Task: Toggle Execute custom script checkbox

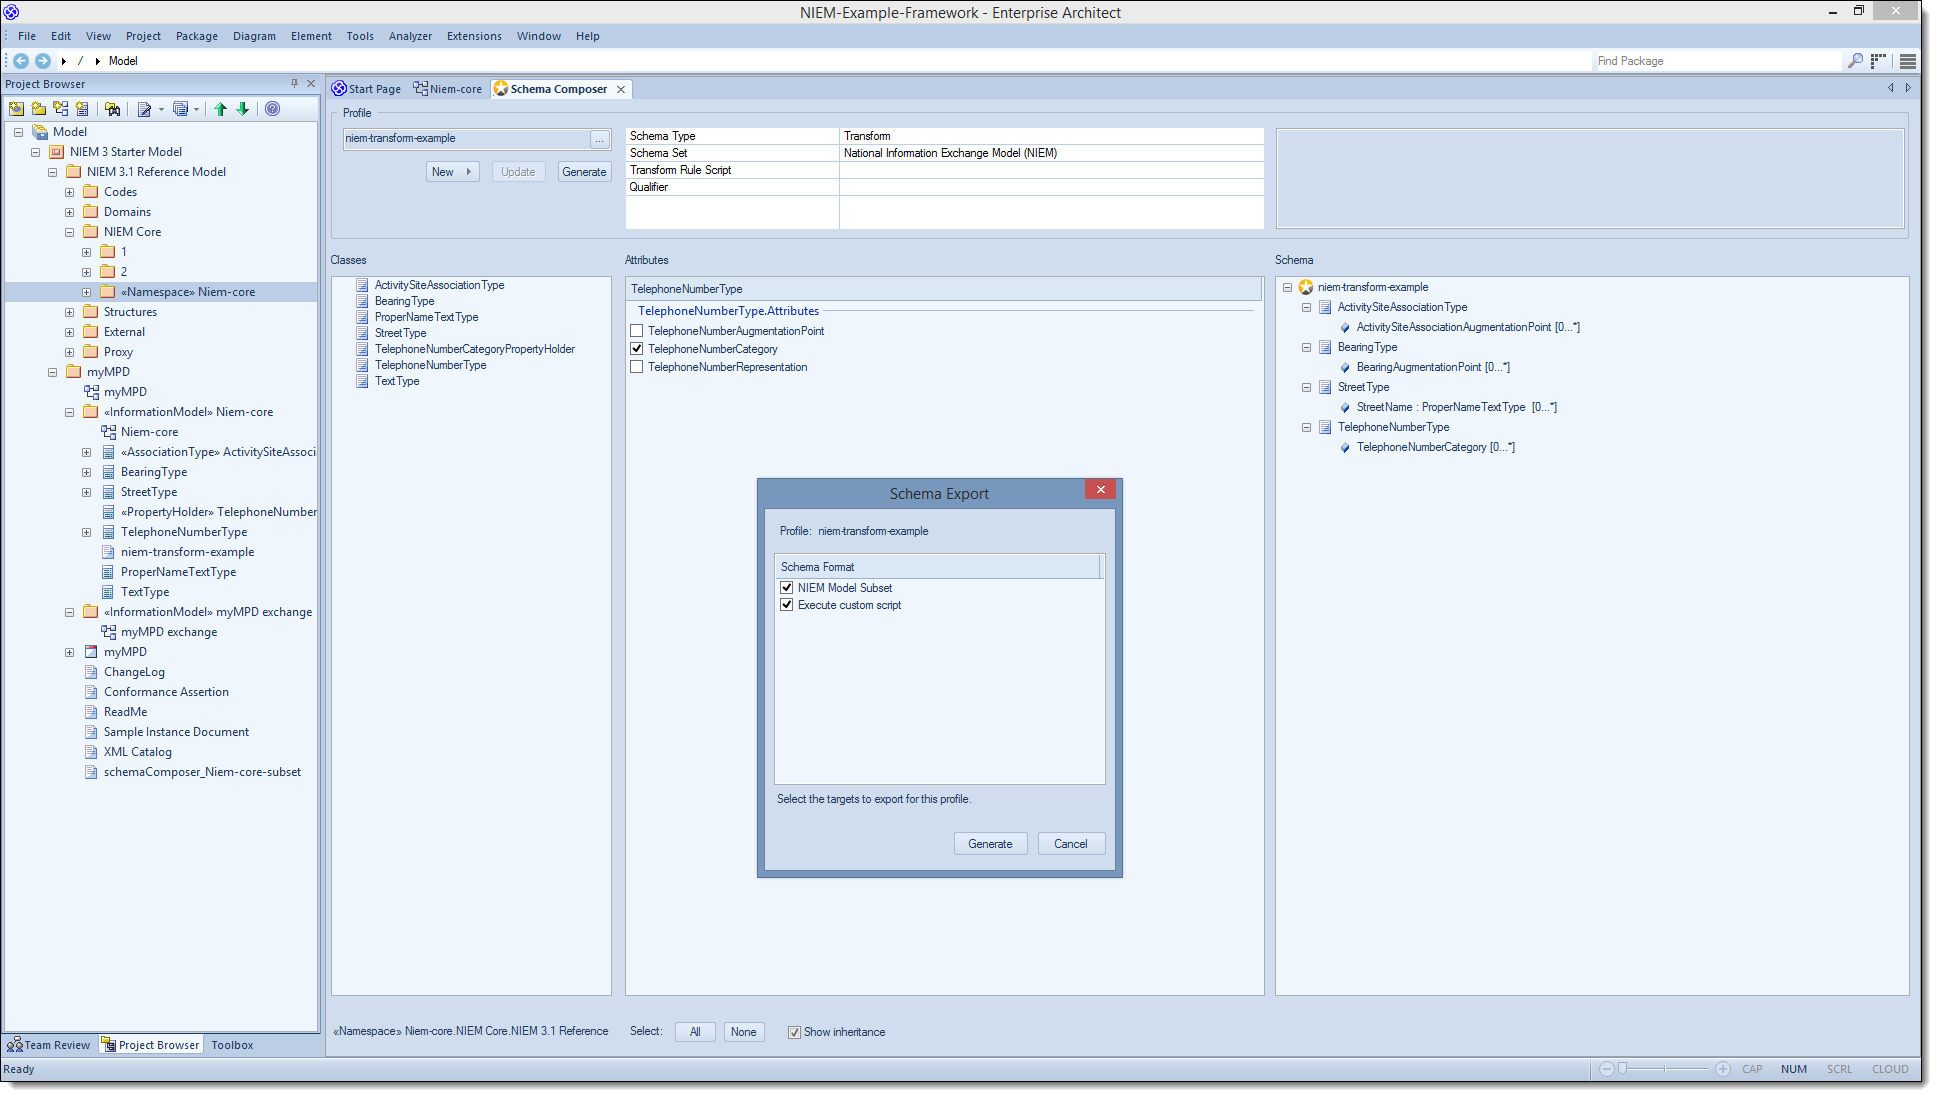Action: (x=787, y=605)
